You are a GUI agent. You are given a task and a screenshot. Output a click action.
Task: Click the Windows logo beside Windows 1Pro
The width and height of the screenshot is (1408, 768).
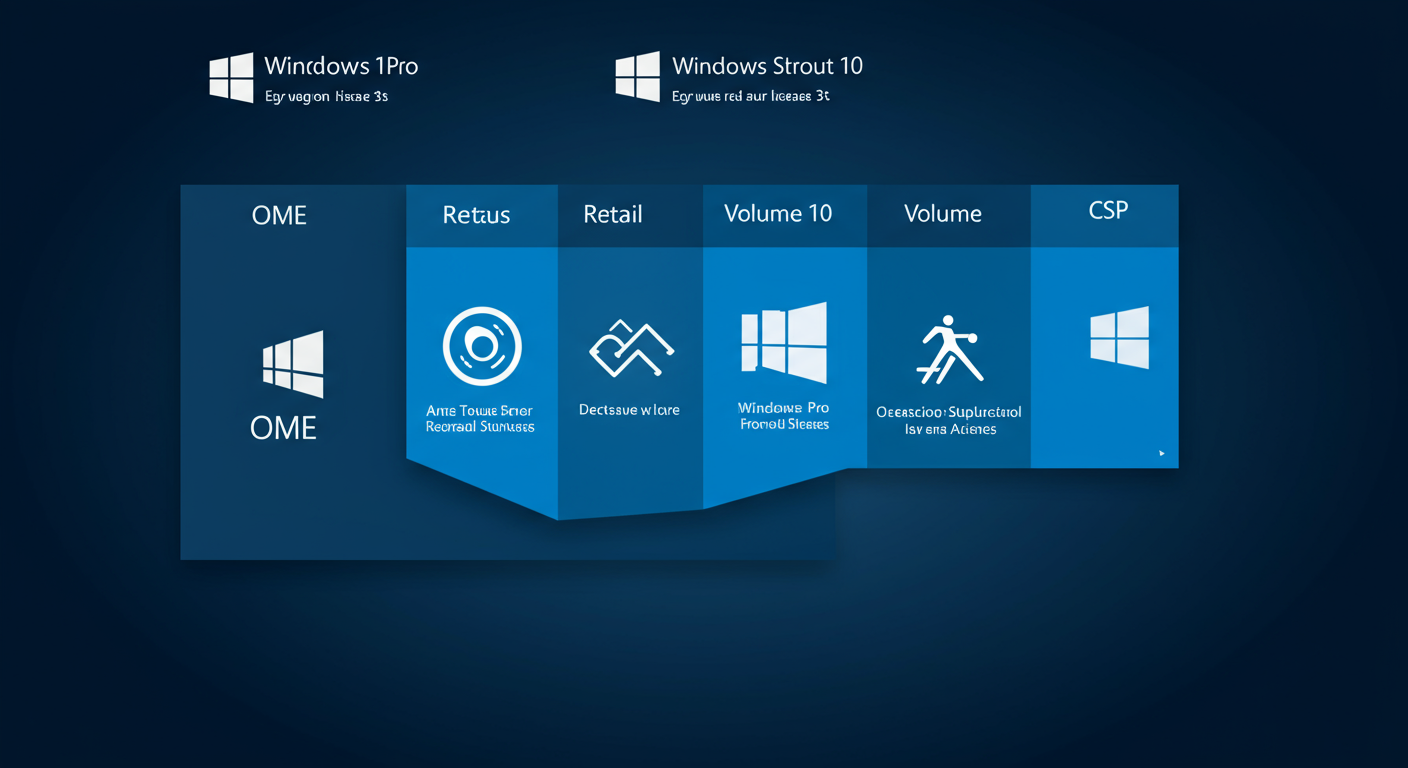[231, 78]
